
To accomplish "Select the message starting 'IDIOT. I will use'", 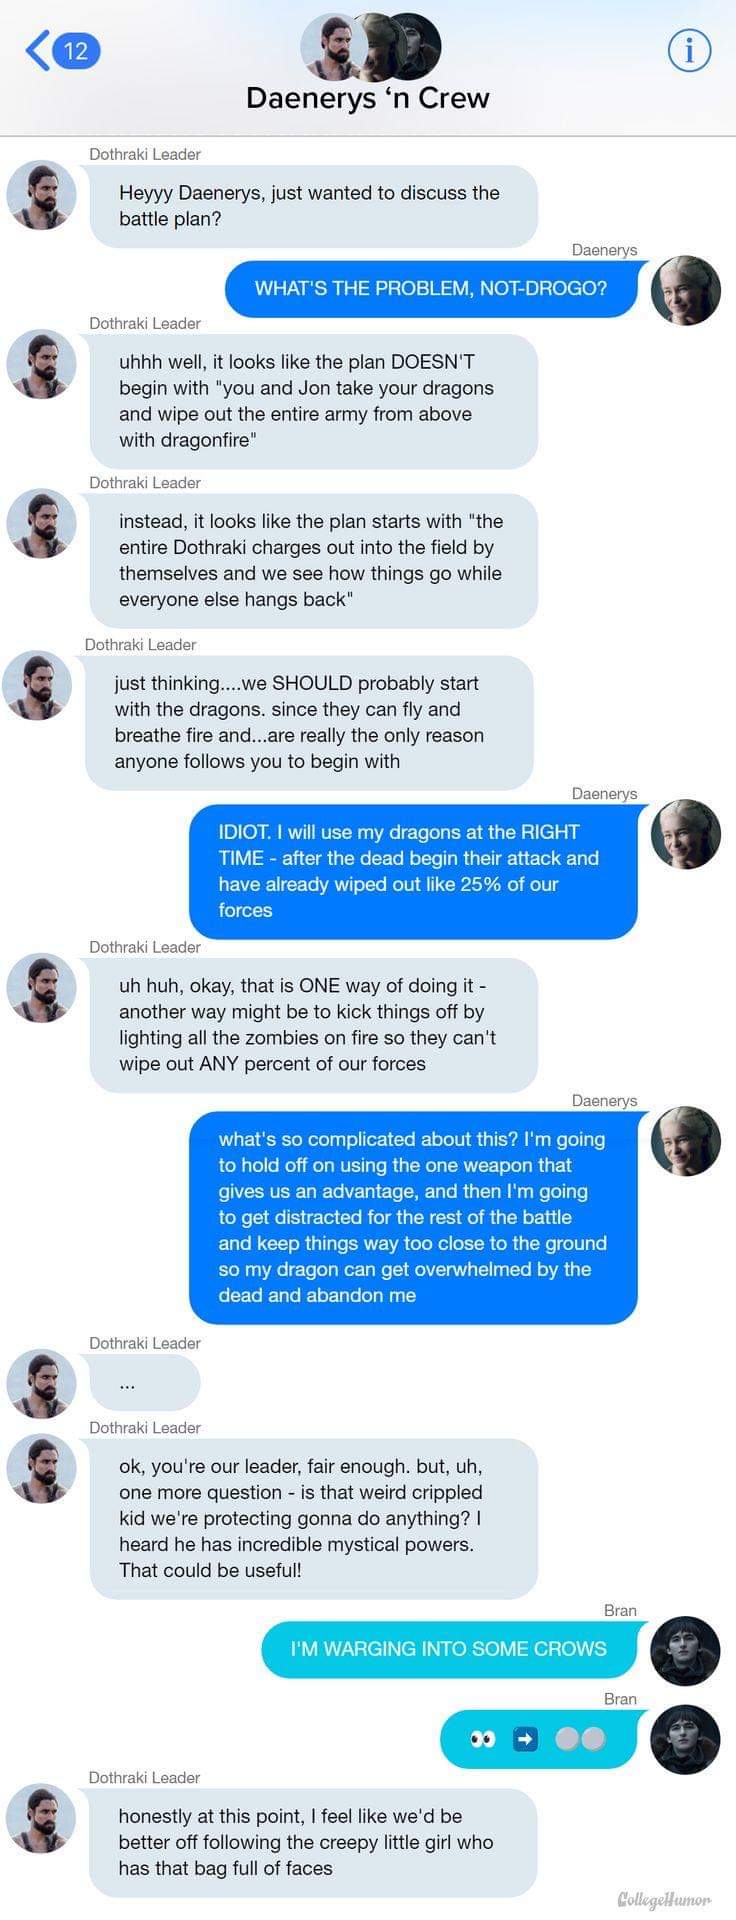I will pos(413,872).
